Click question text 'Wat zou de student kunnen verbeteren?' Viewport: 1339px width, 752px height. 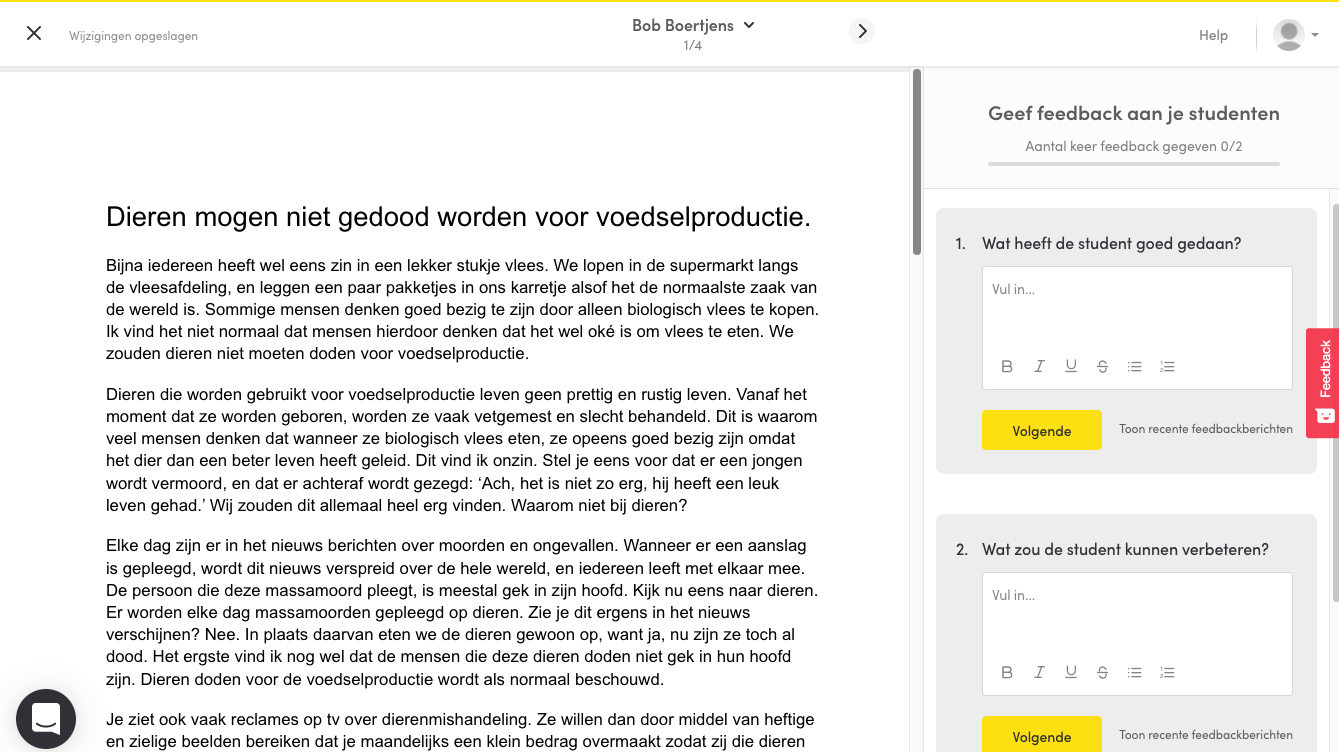coord(1125,549)
